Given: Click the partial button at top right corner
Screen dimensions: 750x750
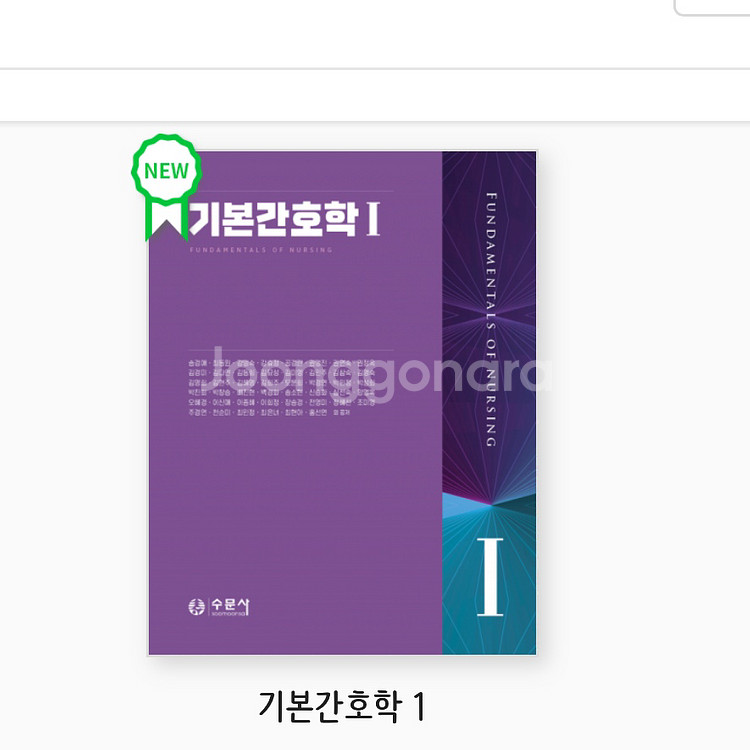Looking at the screenshot, I should click(x=712, y=8).
